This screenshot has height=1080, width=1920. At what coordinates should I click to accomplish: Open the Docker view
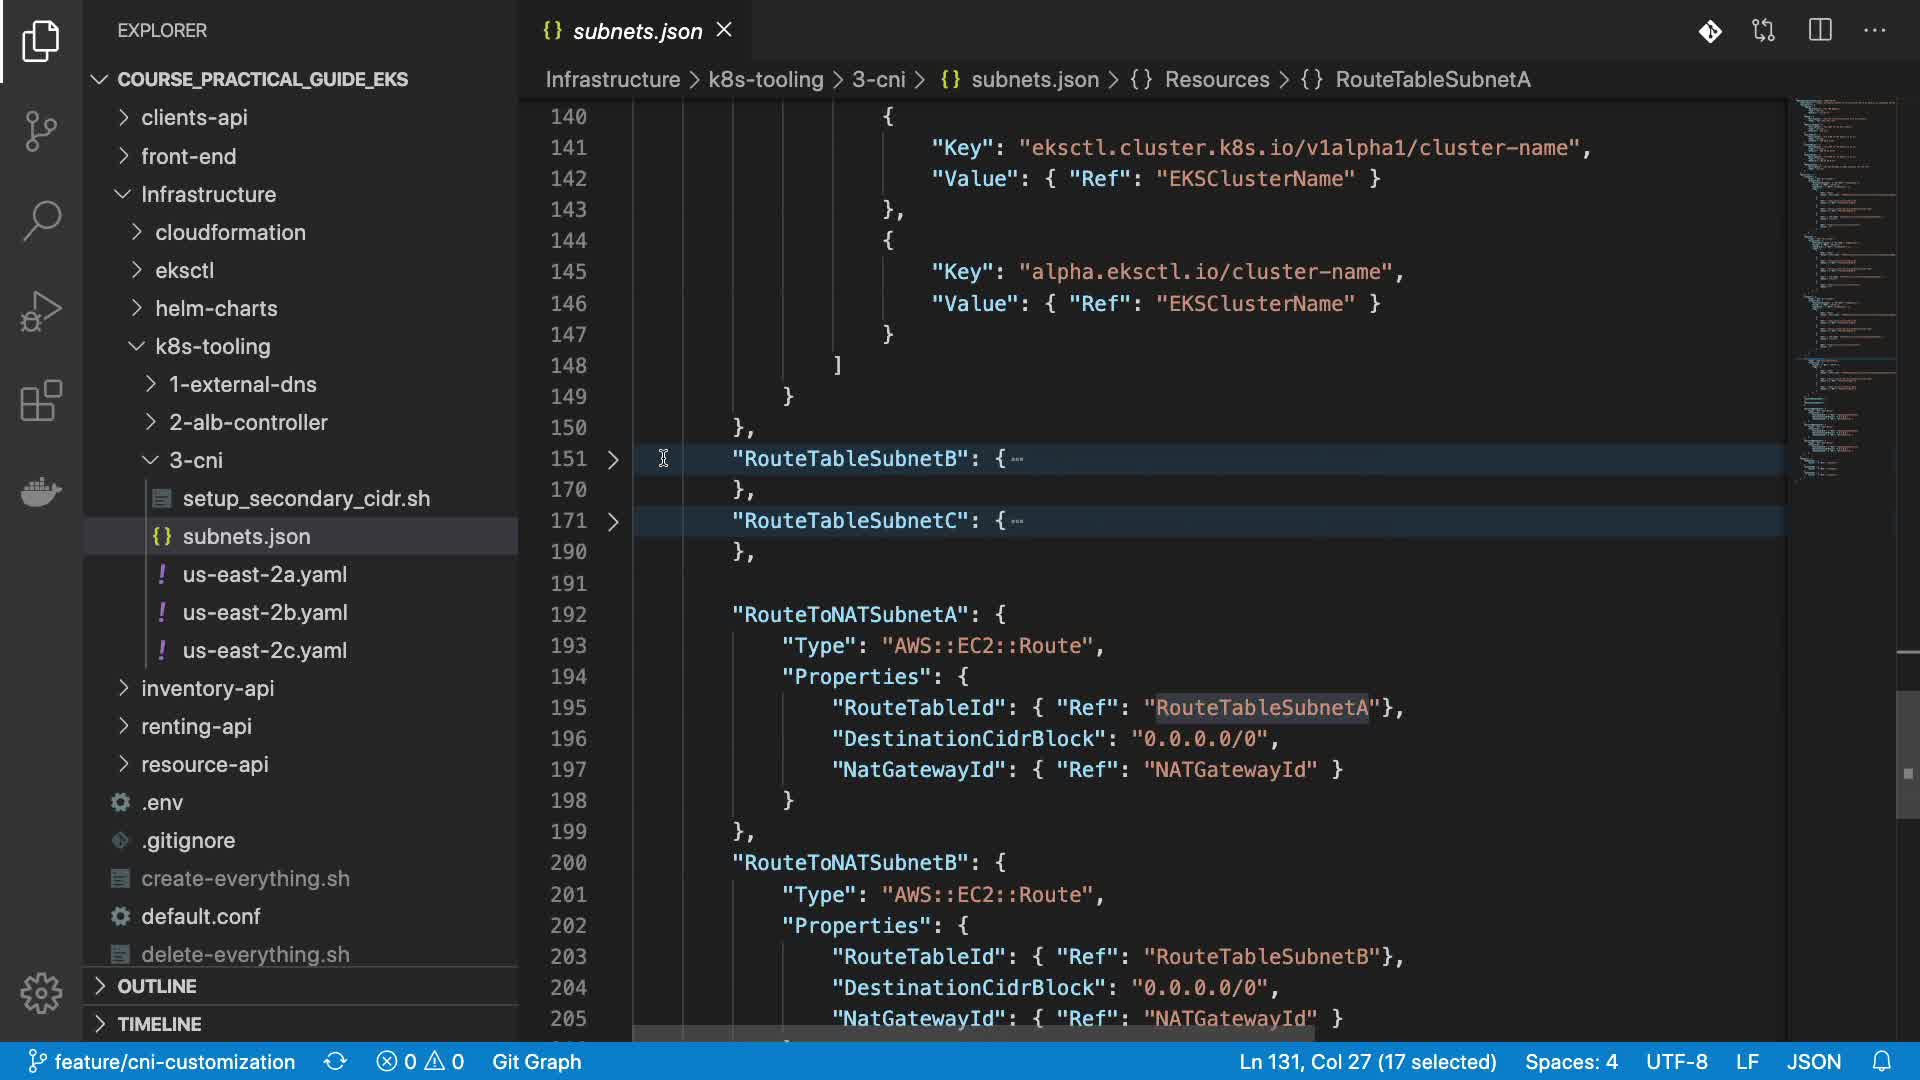point(41,491)
